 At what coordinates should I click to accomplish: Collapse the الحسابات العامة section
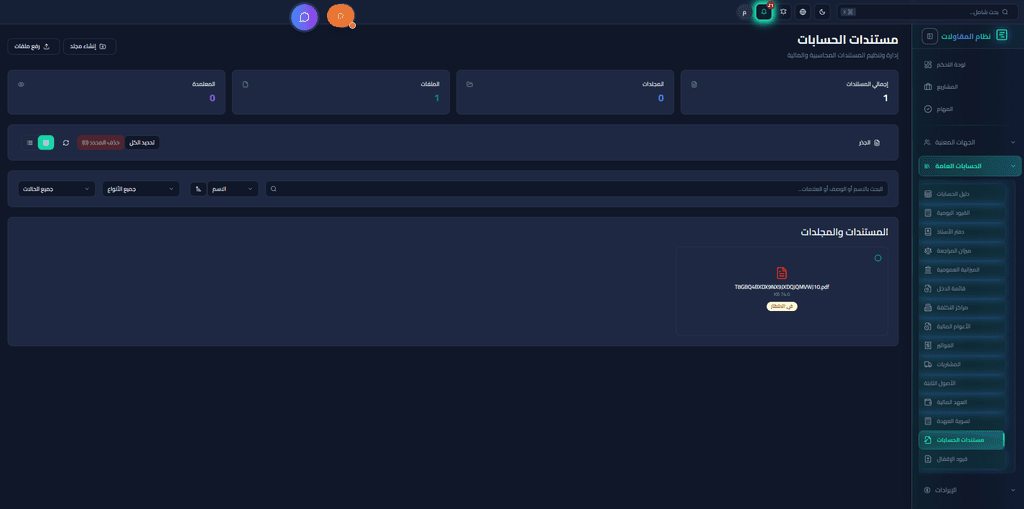pyautogui.click(x=970, y=166)
